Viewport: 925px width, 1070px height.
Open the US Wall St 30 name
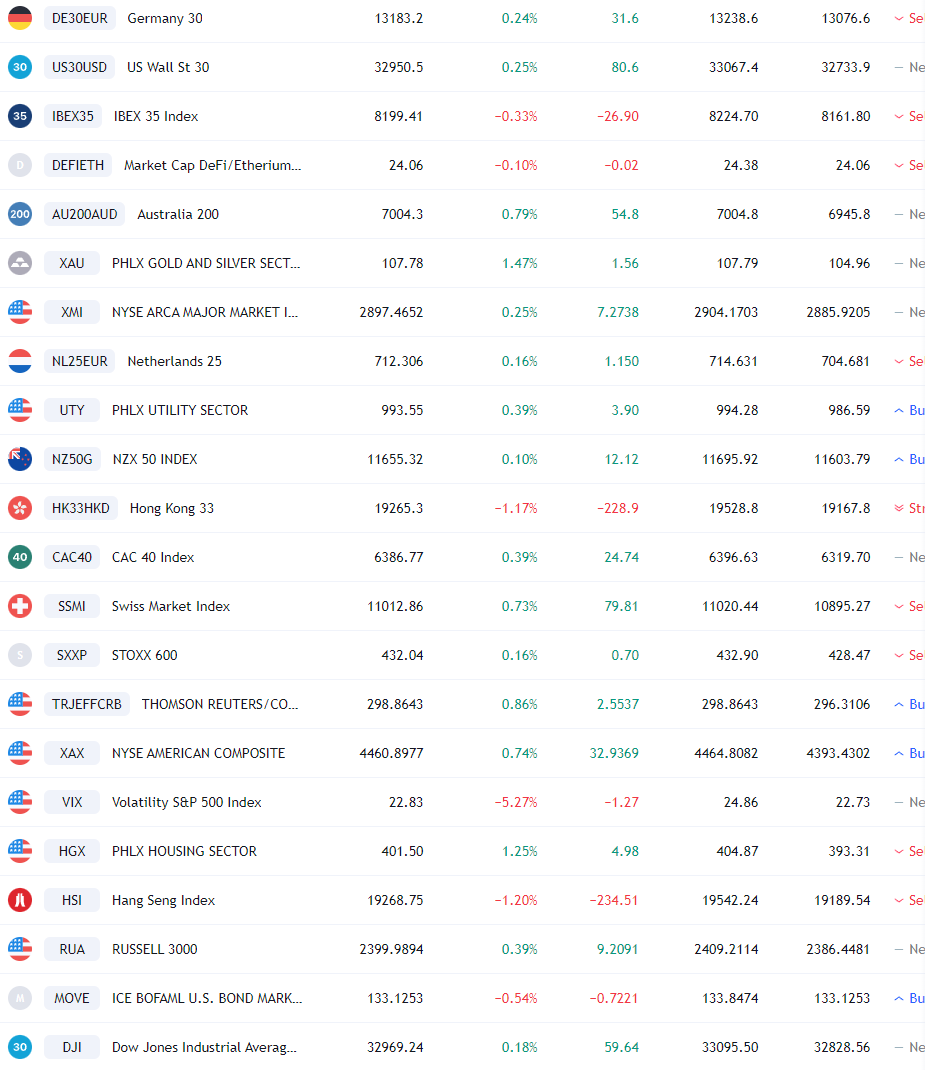coord(168,67)
